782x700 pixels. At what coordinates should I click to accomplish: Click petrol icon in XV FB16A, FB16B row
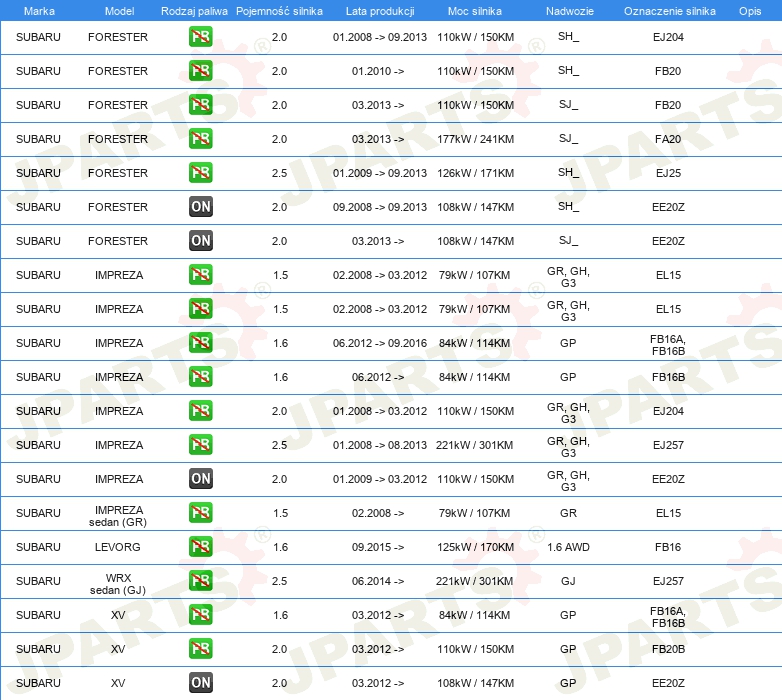[200, 614]
